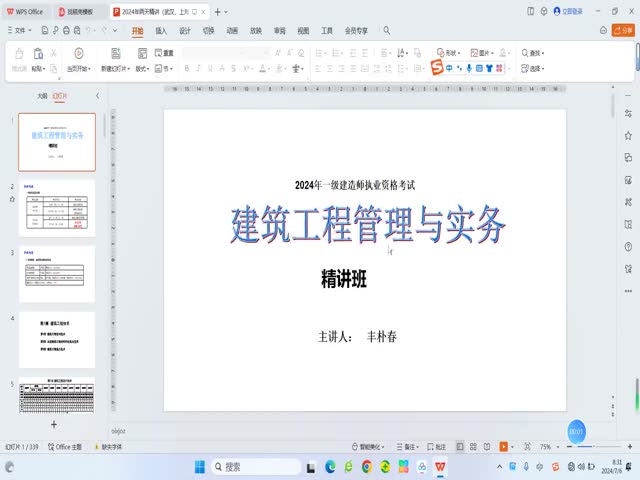Open Google Chrome from taskbar
Viewport: 640px width, 480px height.
[x=367, y=467]
